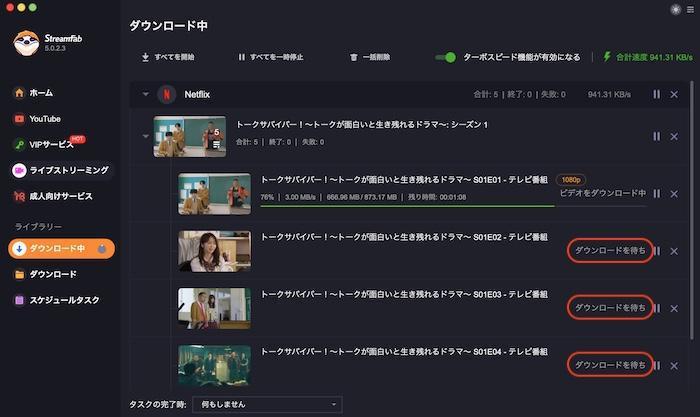
Task: Pause the Netflix group downloads
Action: pyautogui.click(x=656, y=94)
